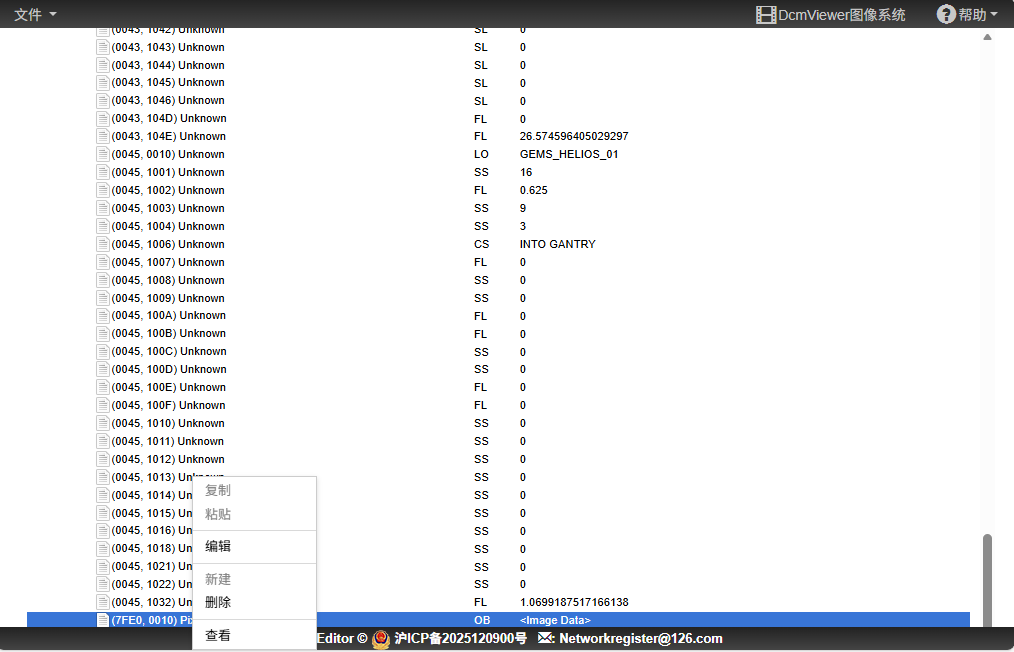Viewport: 1014px width, 652px height.
Task: Click the vertical scrollbar thumb
Action: click(x=987, y=578)
